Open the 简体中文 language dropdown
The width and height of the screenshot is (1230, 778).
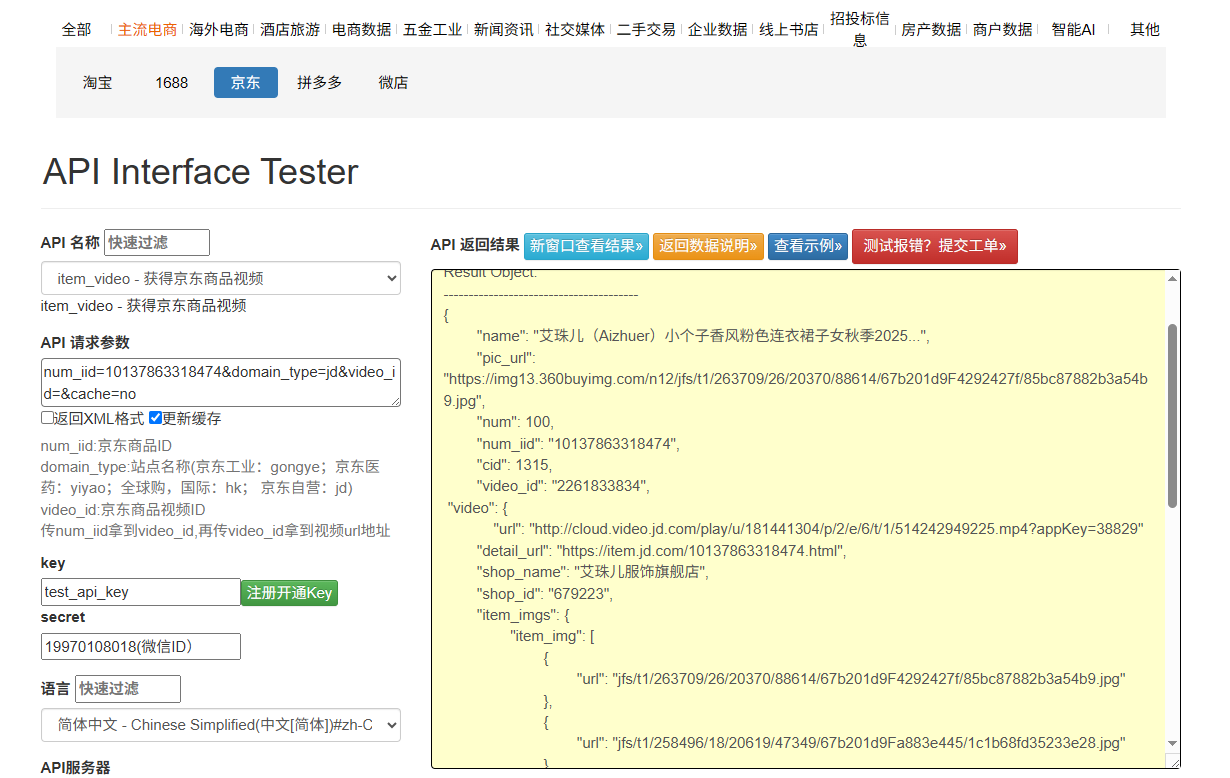tap(220, 725)
